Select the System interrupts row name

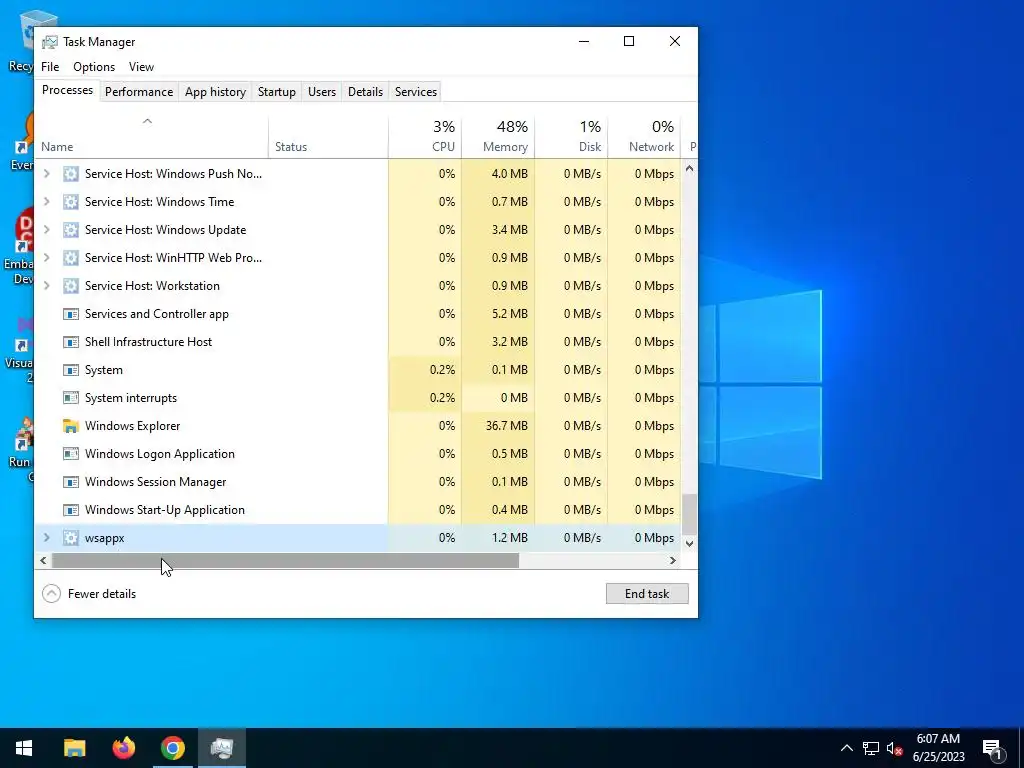coord(131,398)
